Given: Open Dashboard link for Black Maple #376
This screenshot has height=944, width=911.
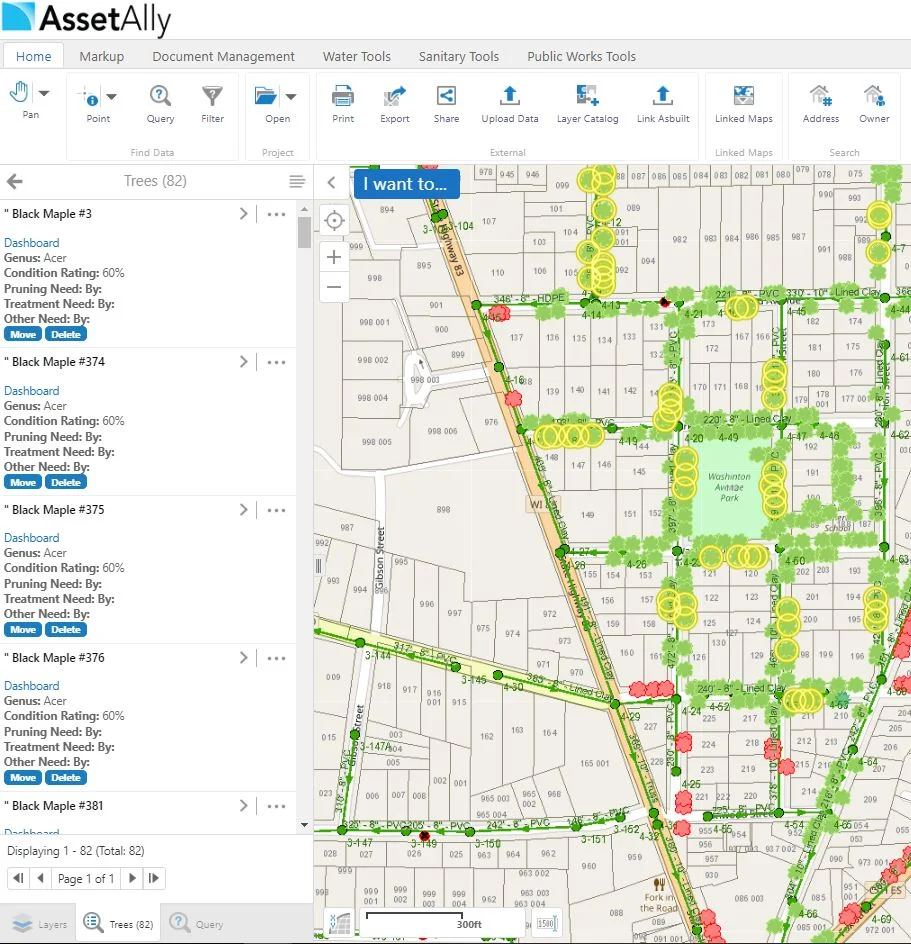Looking at the screenshot, I should (31, 686).
